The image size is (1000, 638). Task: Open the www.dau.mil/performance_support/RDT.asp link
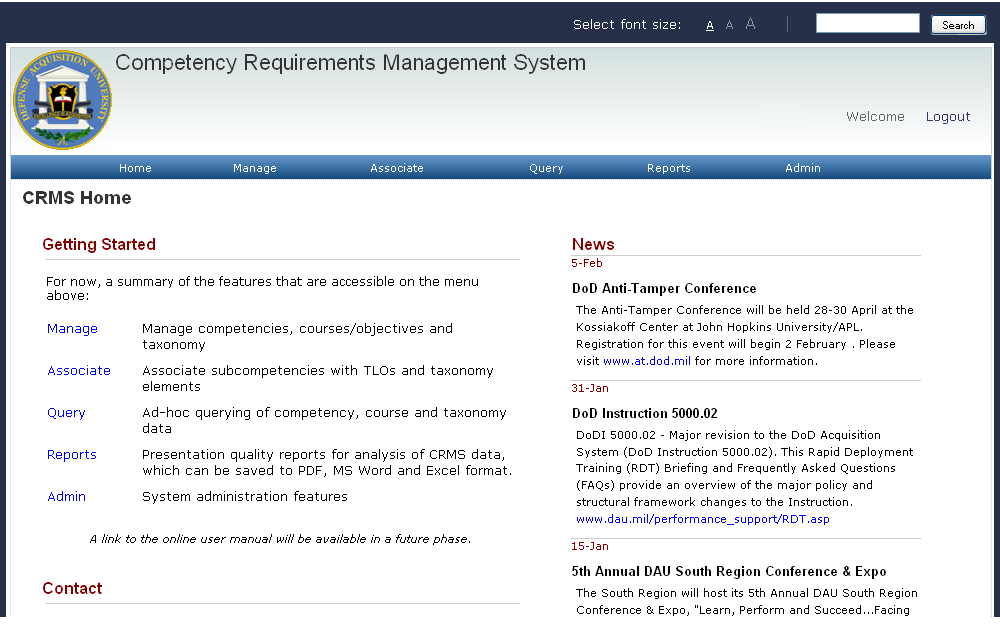[x=703, y=519]
